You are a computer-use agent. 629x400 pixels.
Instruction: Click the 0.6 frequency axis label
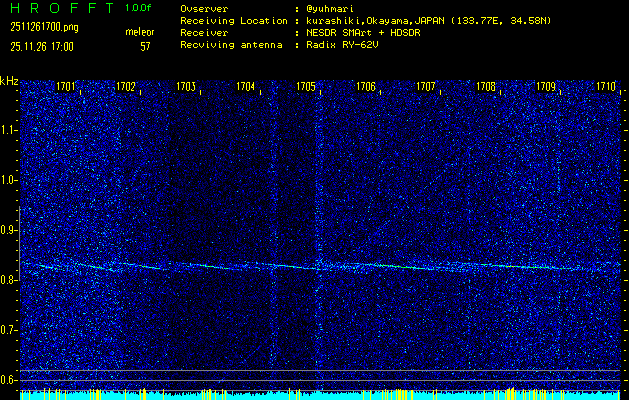(9, 380)
